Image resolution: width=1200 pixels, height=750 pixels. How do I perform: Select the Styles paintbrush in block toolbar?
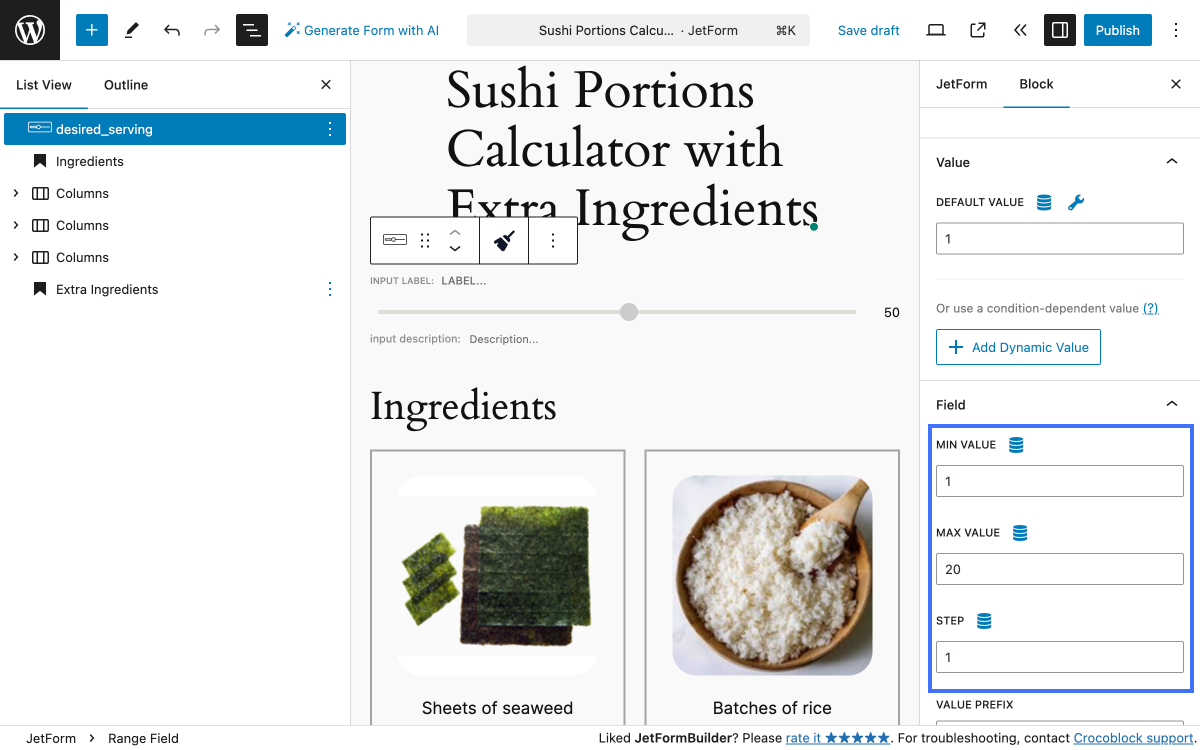(x=503, y=240)
